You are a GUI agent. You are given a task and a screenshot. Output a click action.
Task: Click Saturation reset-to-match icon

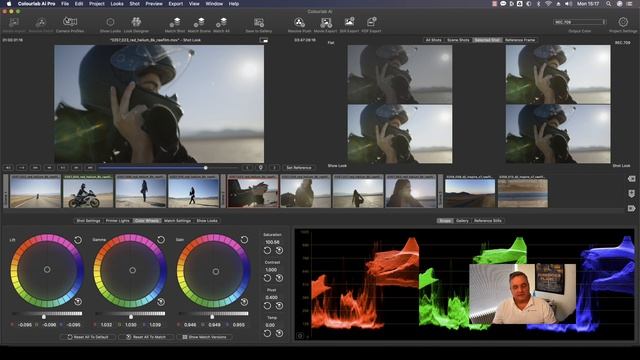pyautogui.click(x=279, y=250)
